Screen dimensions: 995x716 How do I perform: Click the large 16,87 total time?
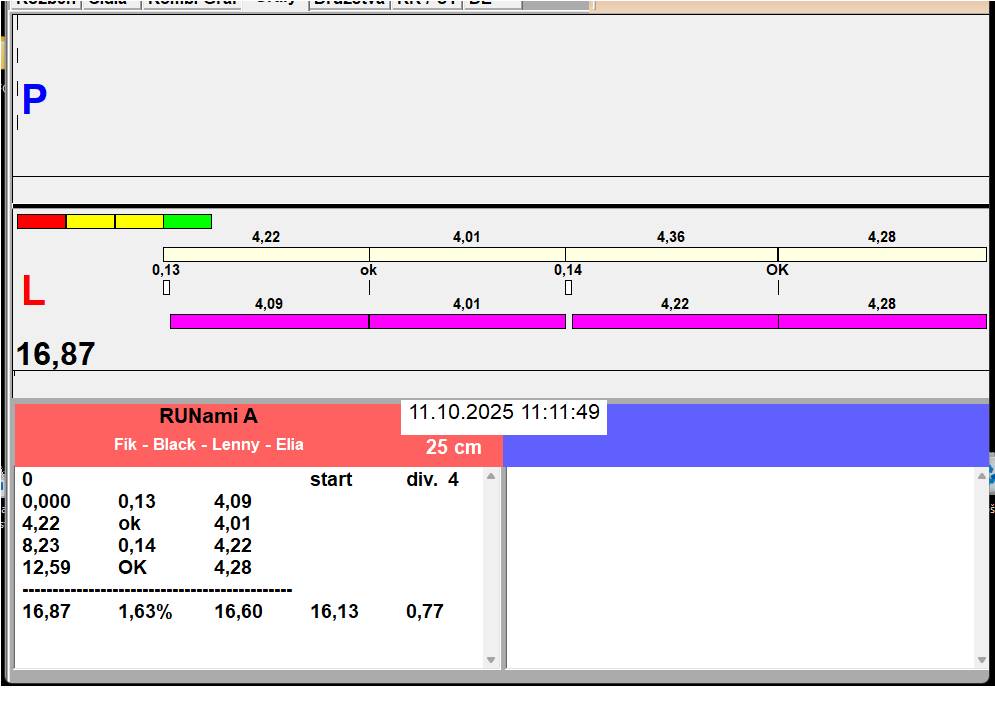56,354
